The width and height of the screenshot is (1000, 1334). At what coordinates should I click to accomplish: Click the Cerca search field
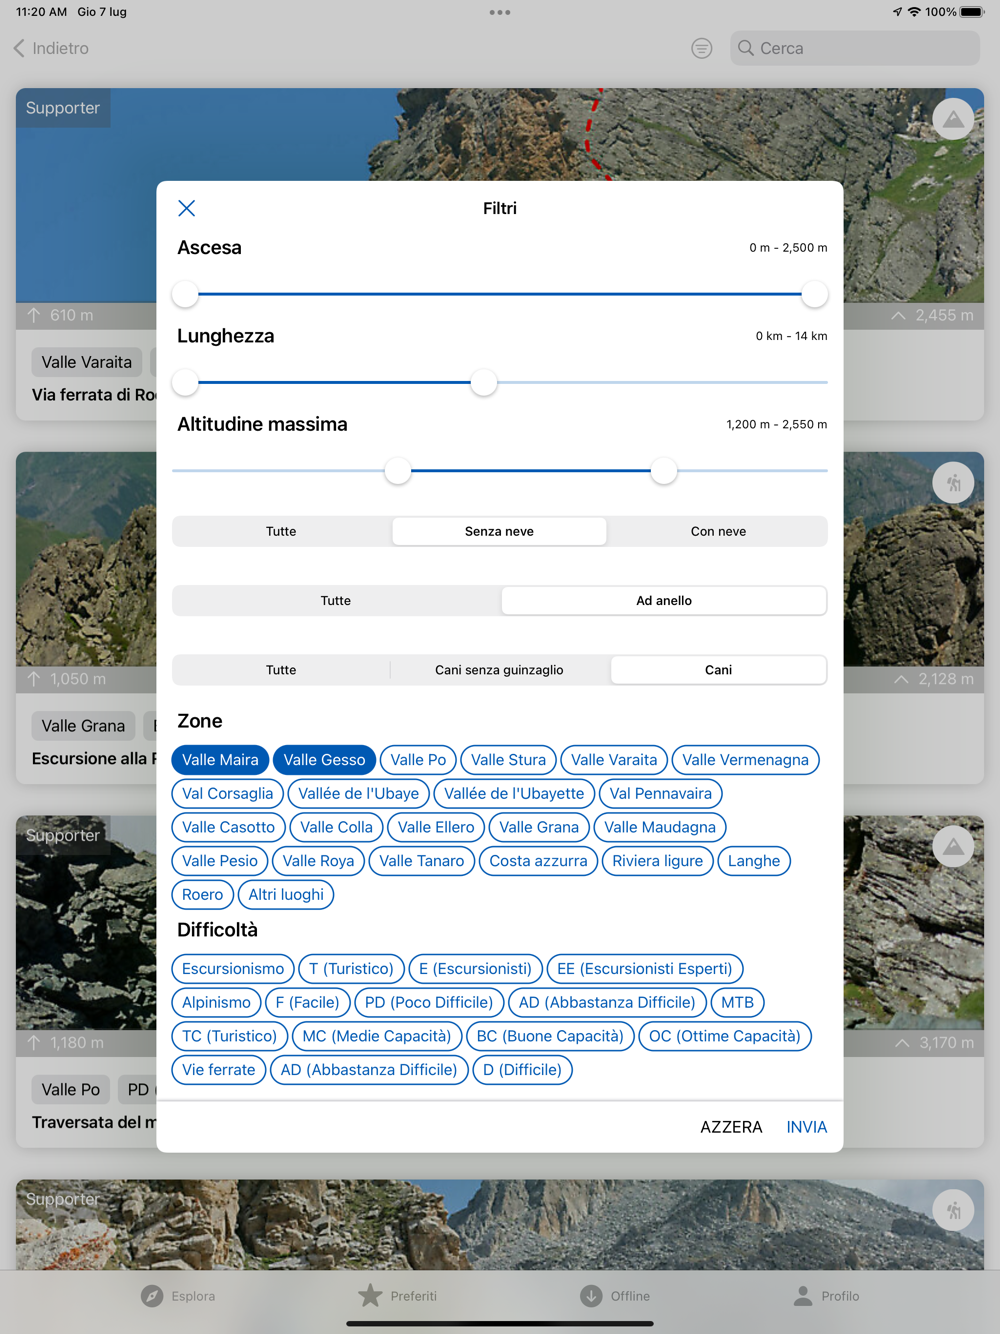(855, 48)
